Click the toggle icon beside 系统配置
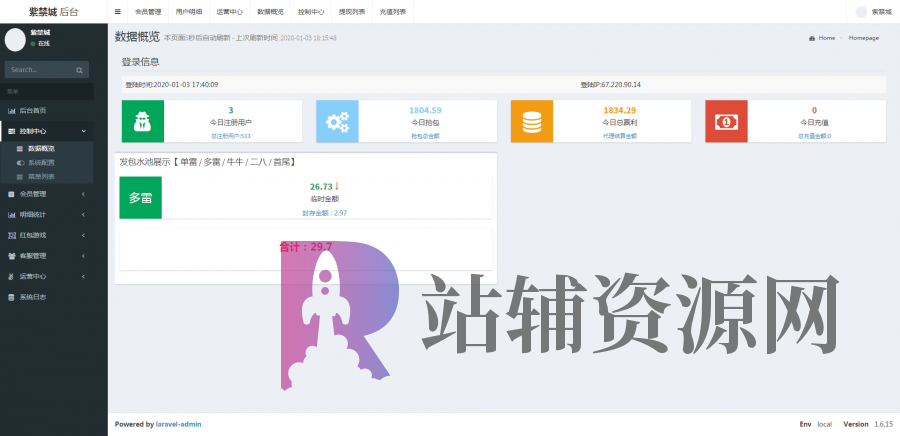 20,162
